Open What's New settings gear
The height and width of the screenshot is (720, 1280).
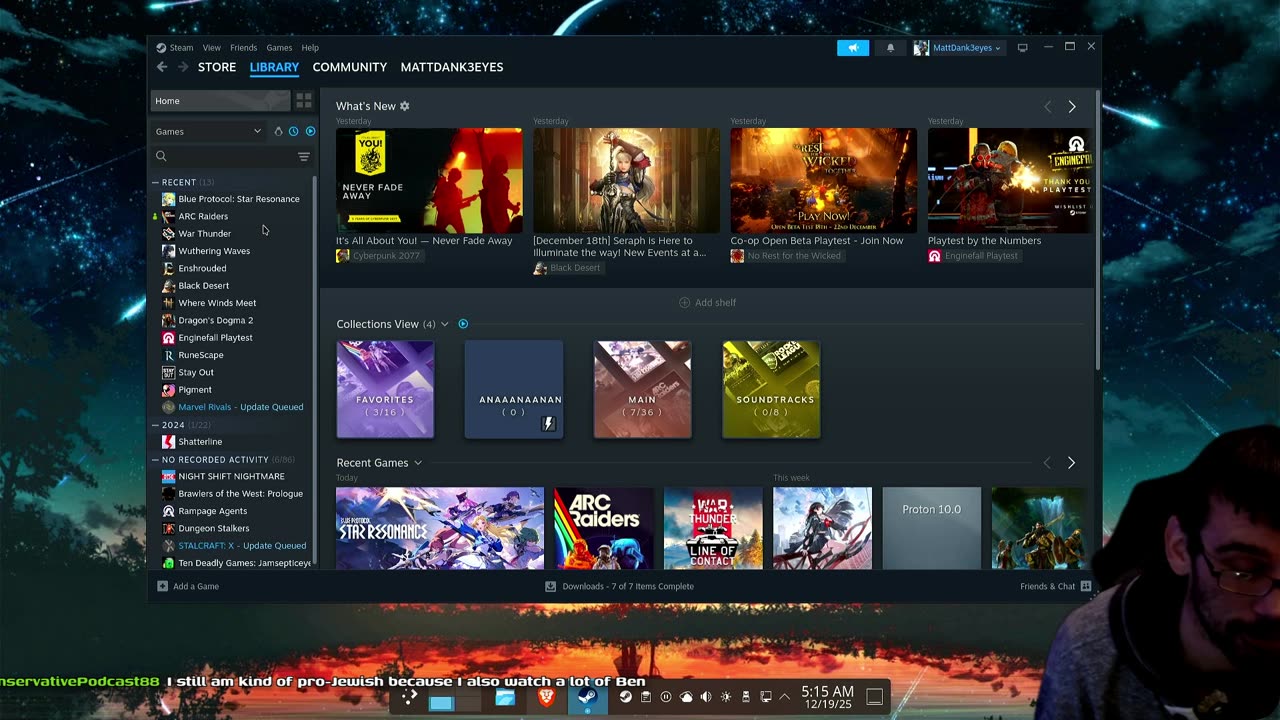[405, 106]
